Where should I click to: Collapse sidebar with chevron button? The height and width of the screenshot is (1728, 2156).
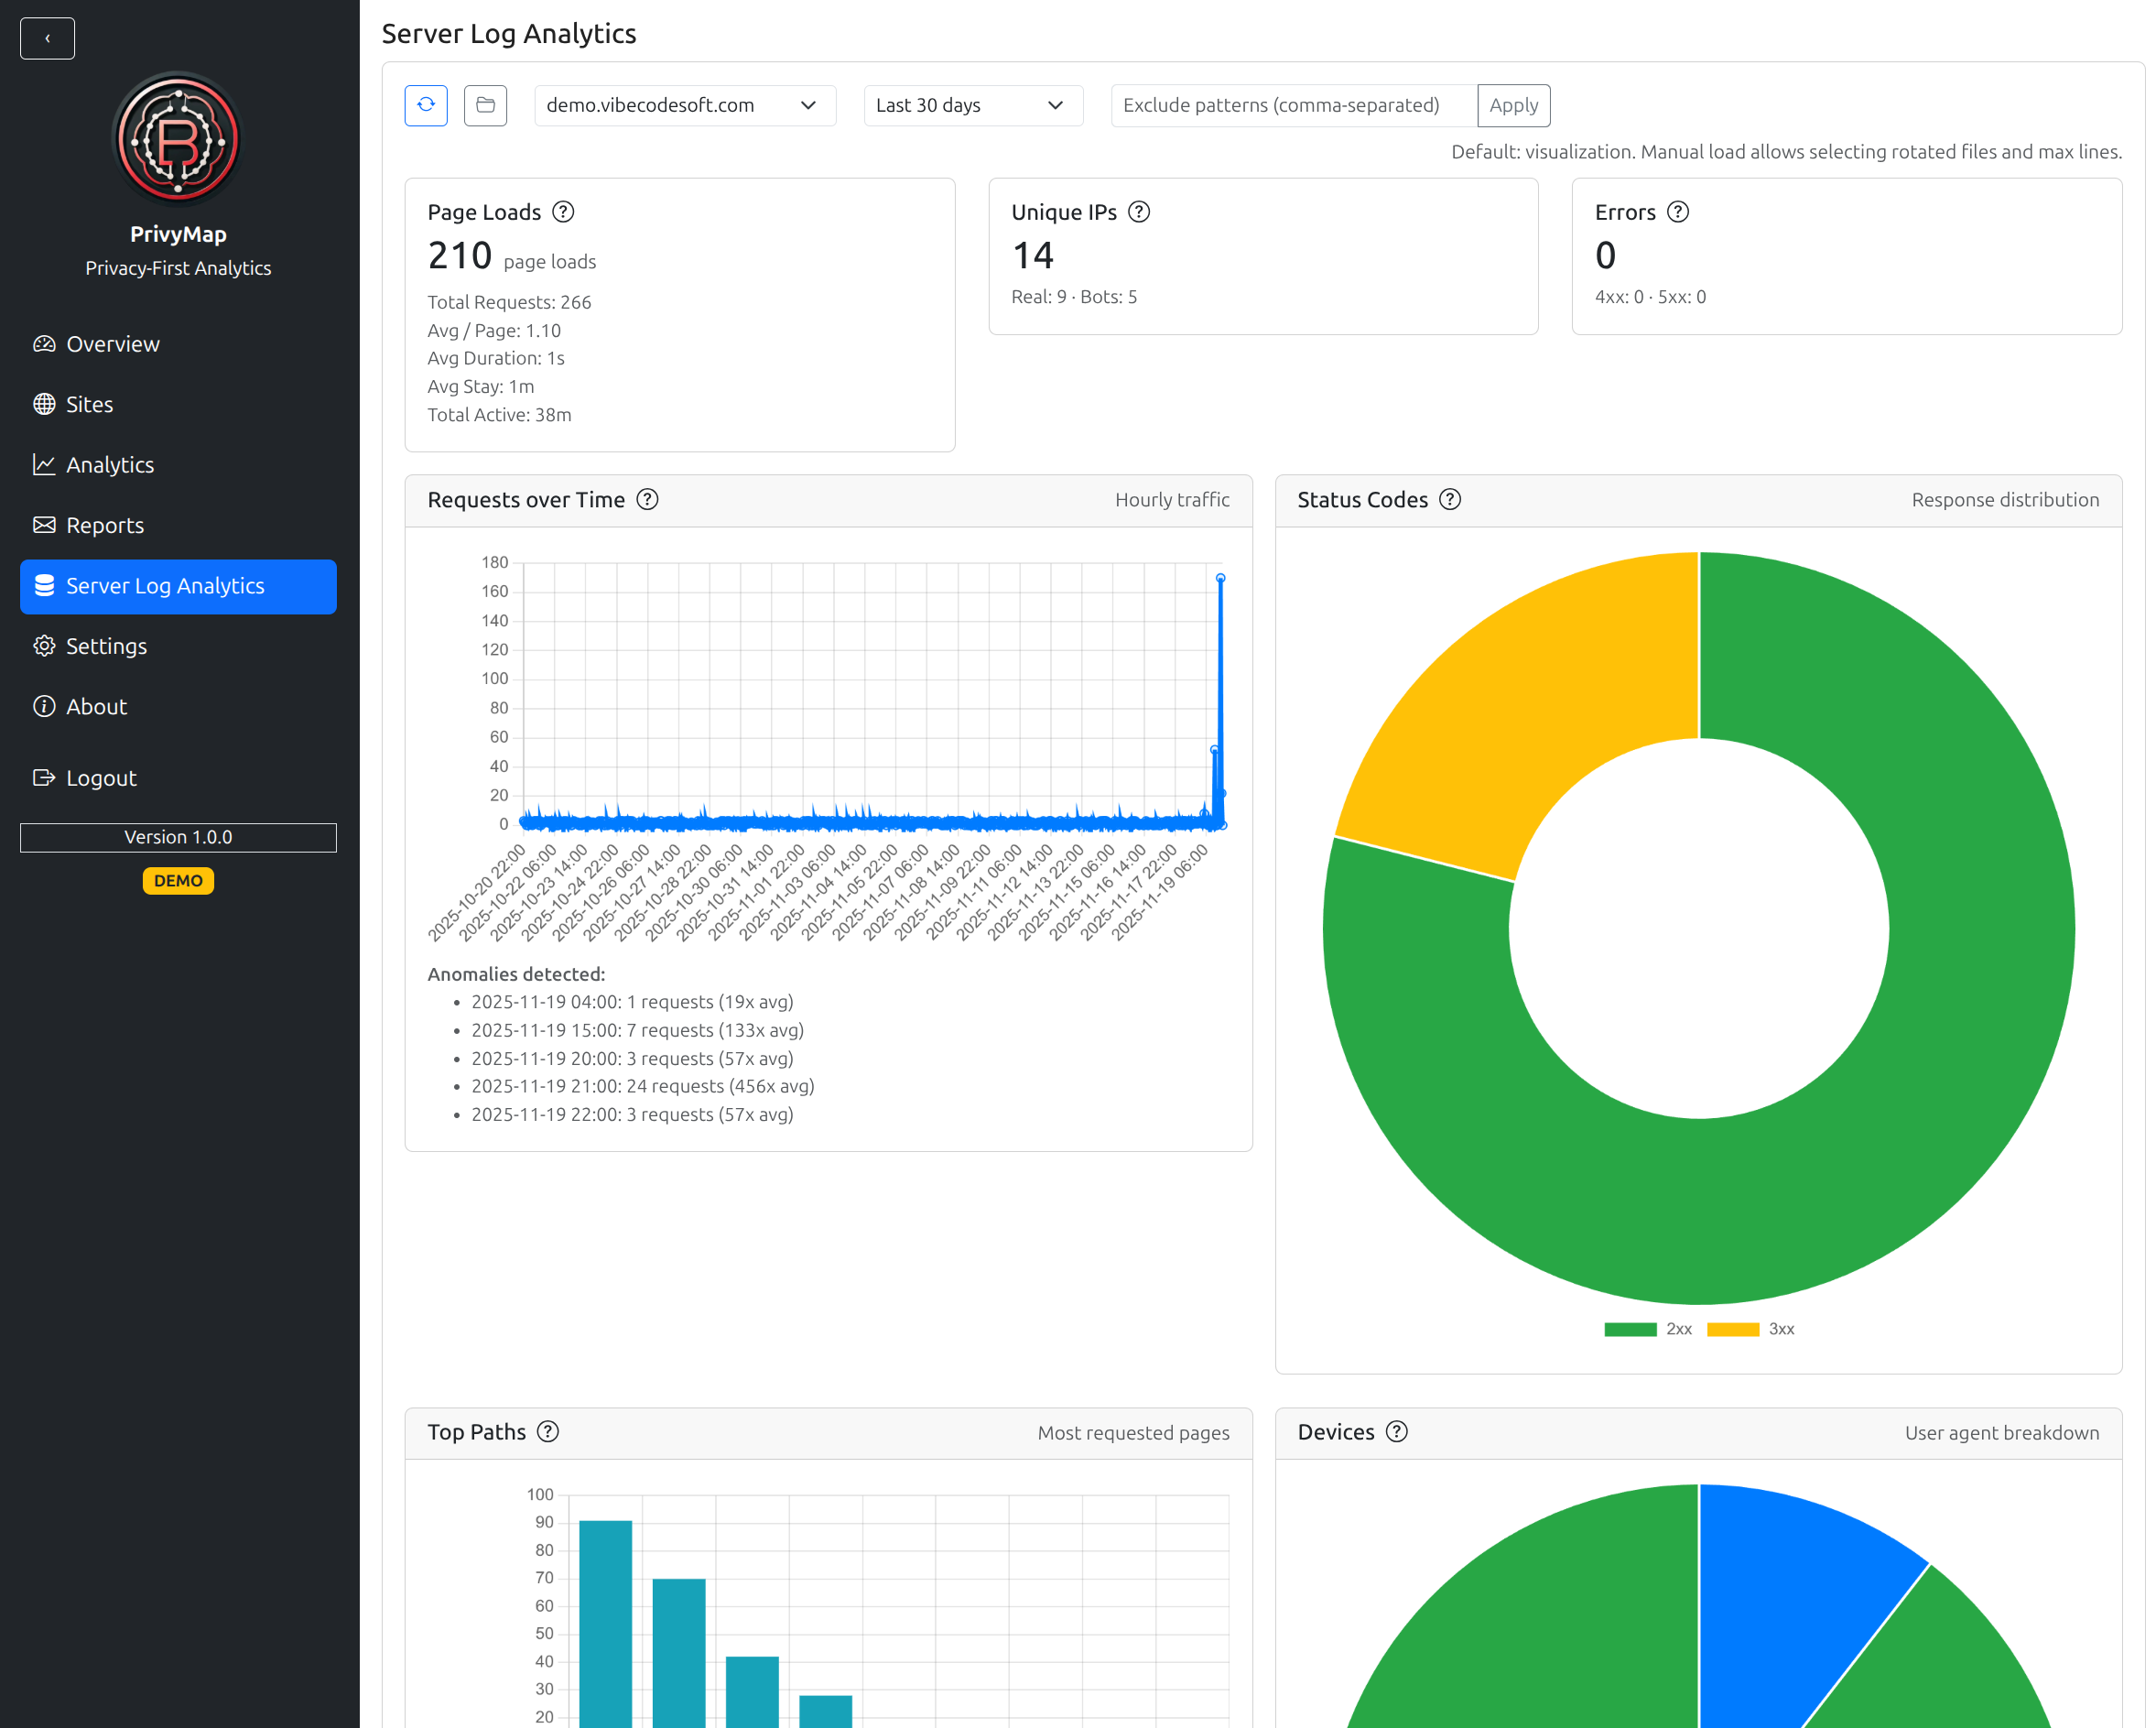[x=47, y=38]
